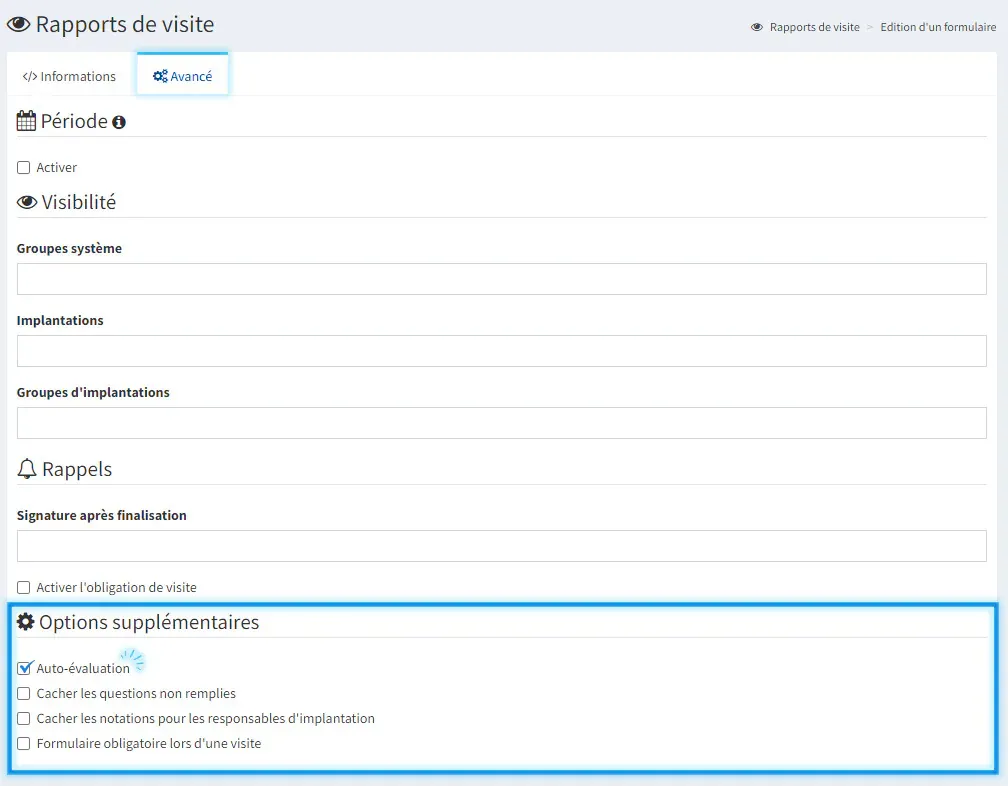The width and height of the screenshot is (1008, 786).
Task: Enable Cacher les notations pour les responsables d'implantation
Action: pos(24,719)
